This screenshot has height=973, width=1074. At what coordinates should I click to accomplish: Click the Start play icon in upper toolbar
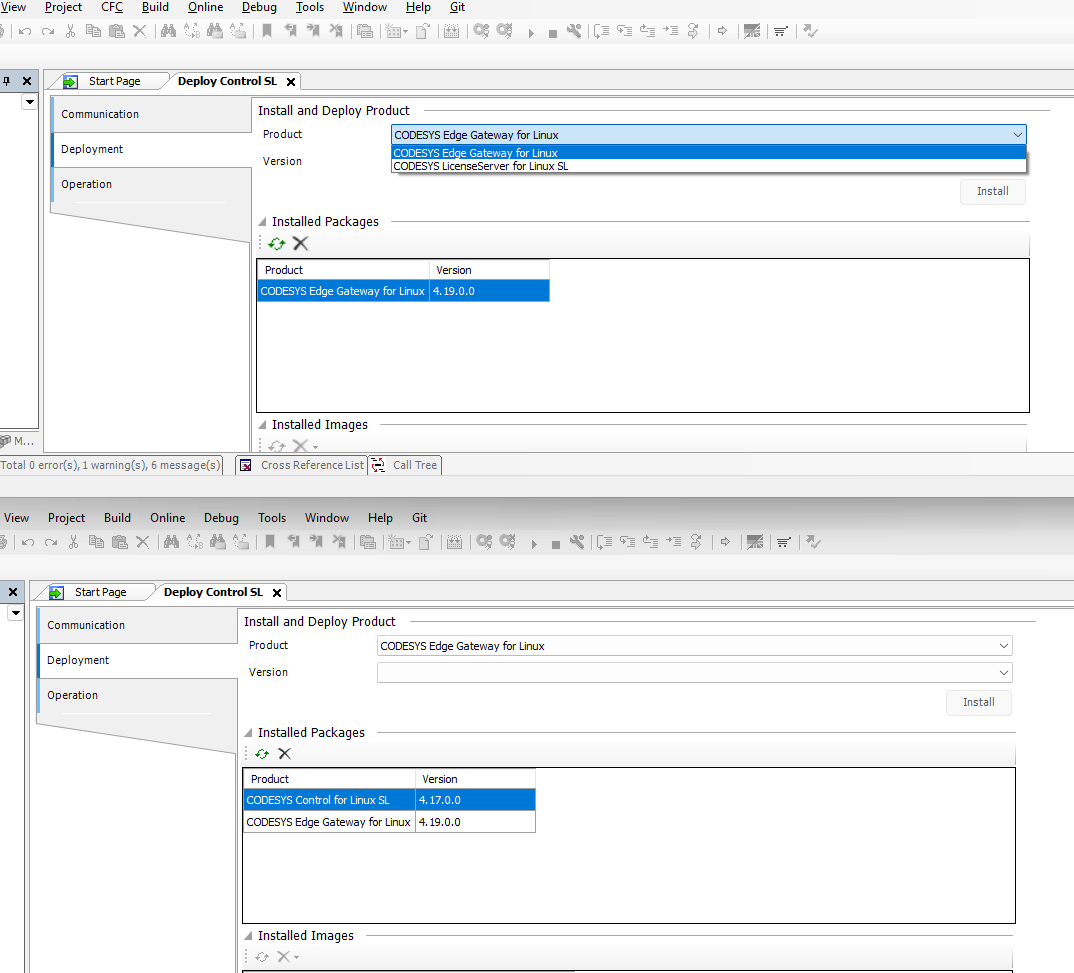point(532,32)
